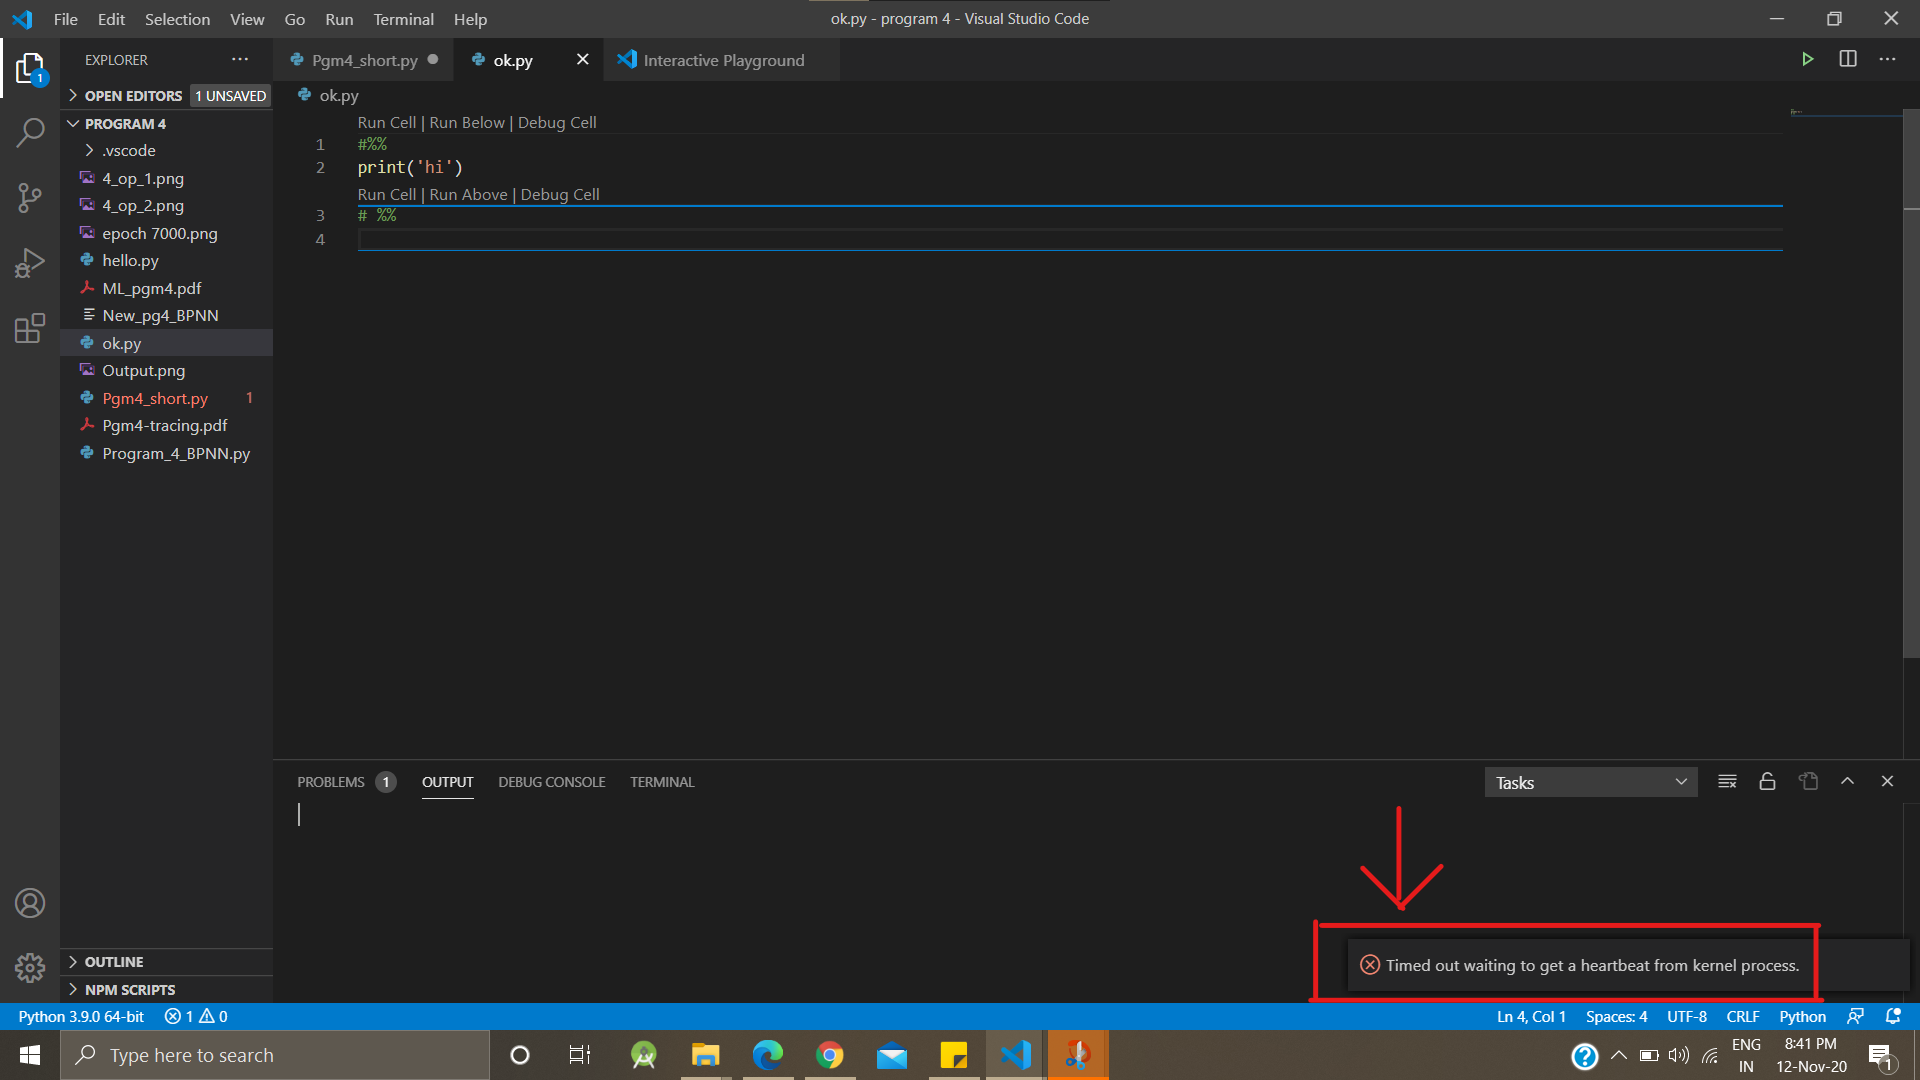Open the Run and Debug view
The height and width of the screenshot is (1080, 1920).
[x=30, y=263]
